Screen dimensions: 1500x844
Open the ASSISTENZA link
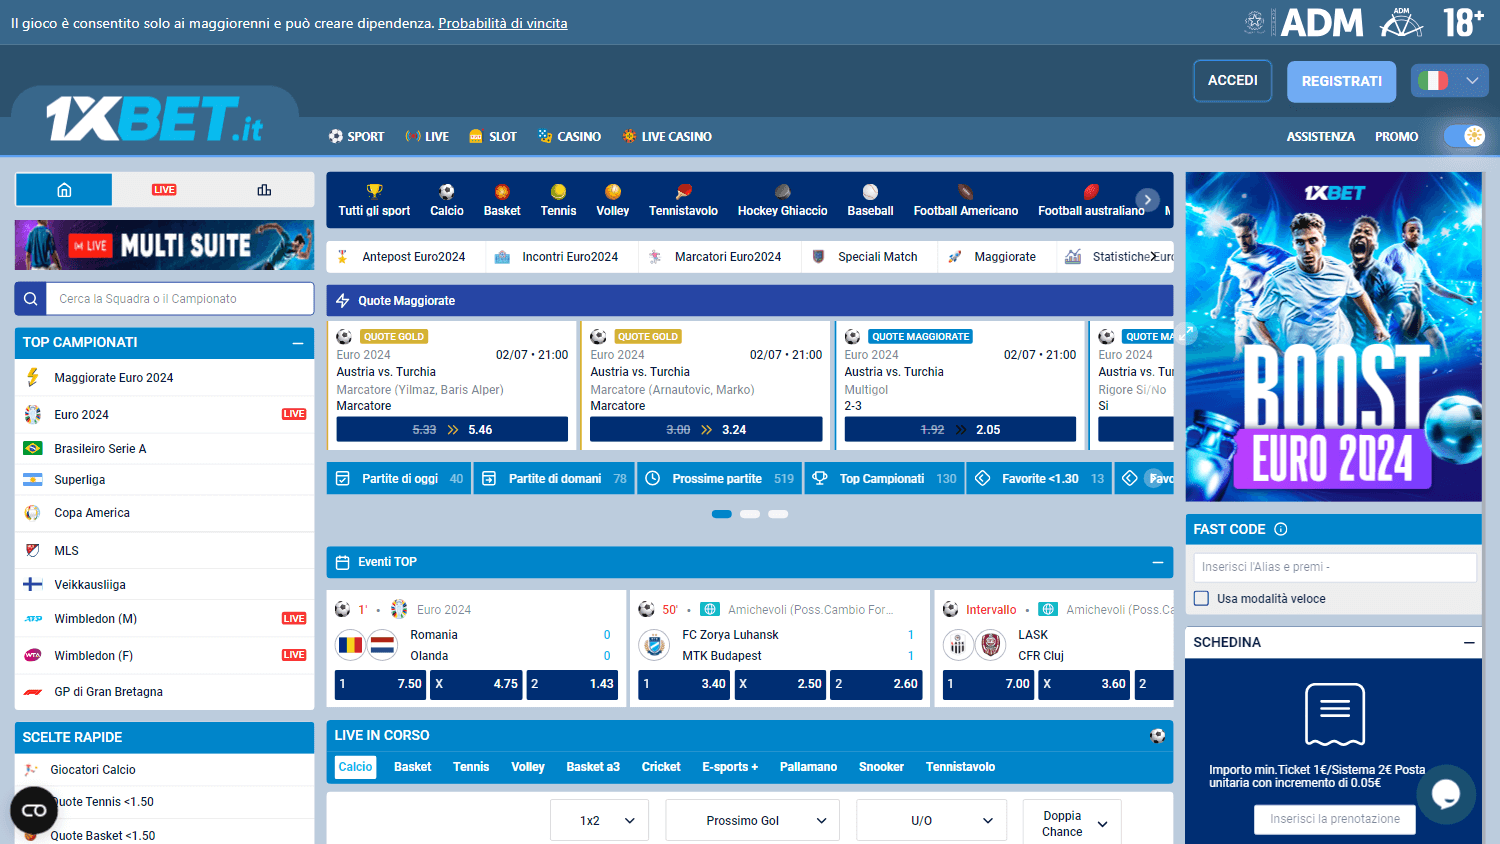pyautogui.click(x=1320, y=136)
